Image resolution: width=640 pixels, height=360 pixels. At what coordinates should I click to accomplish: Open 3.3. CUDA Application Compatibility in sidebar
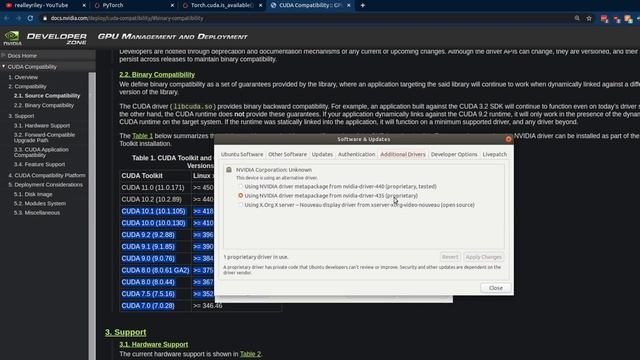click(41, 152)
